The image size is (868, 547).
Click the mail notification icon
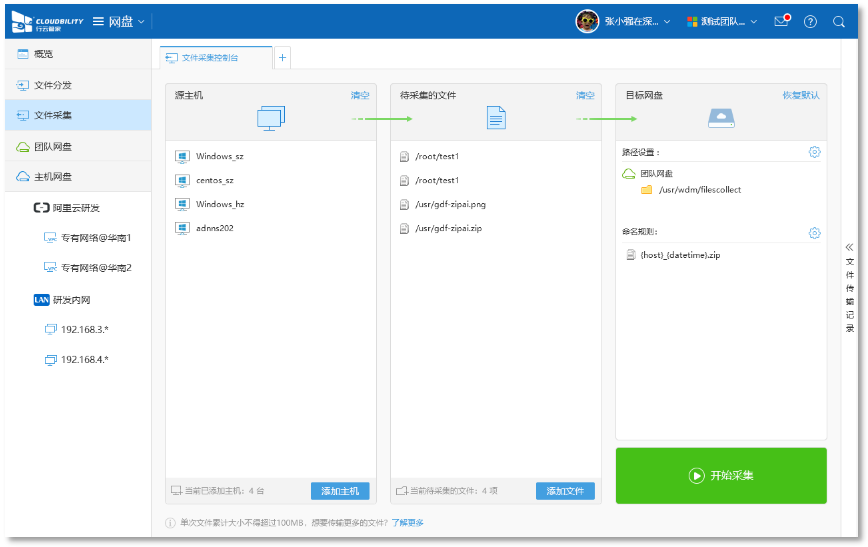(782, 21)
